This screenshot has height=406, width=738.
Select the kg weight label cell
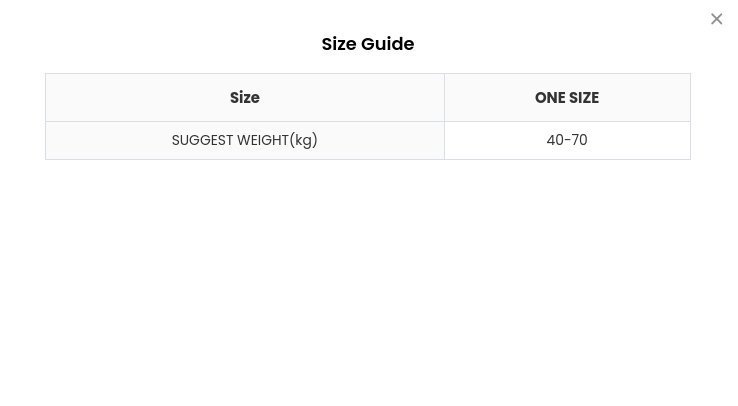point(245,140)
